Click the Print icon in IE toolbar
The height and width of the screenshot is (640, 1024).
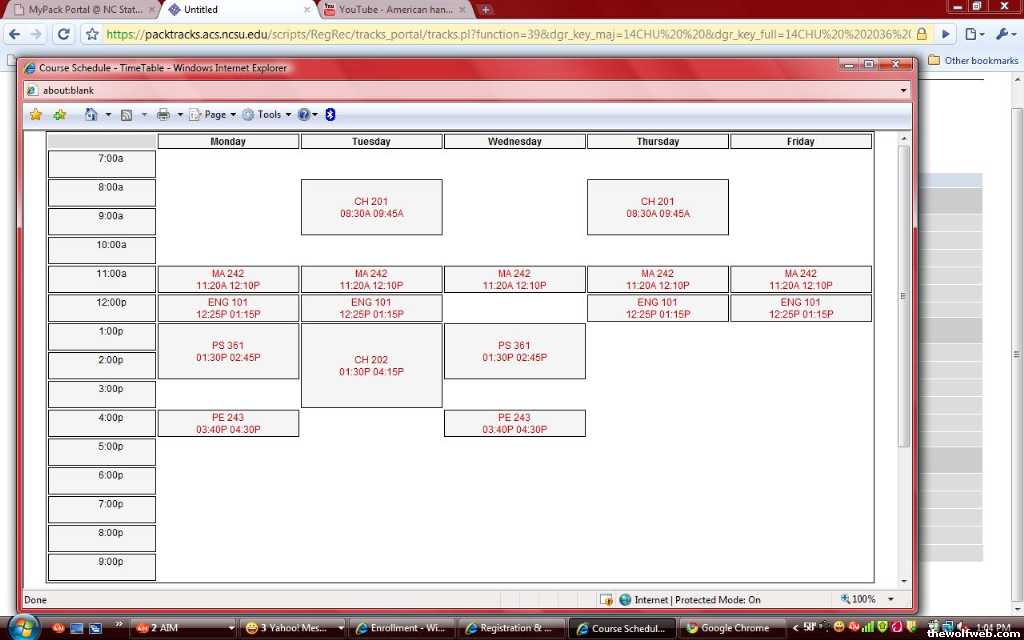pyautogui.click(x=163, y=115)
